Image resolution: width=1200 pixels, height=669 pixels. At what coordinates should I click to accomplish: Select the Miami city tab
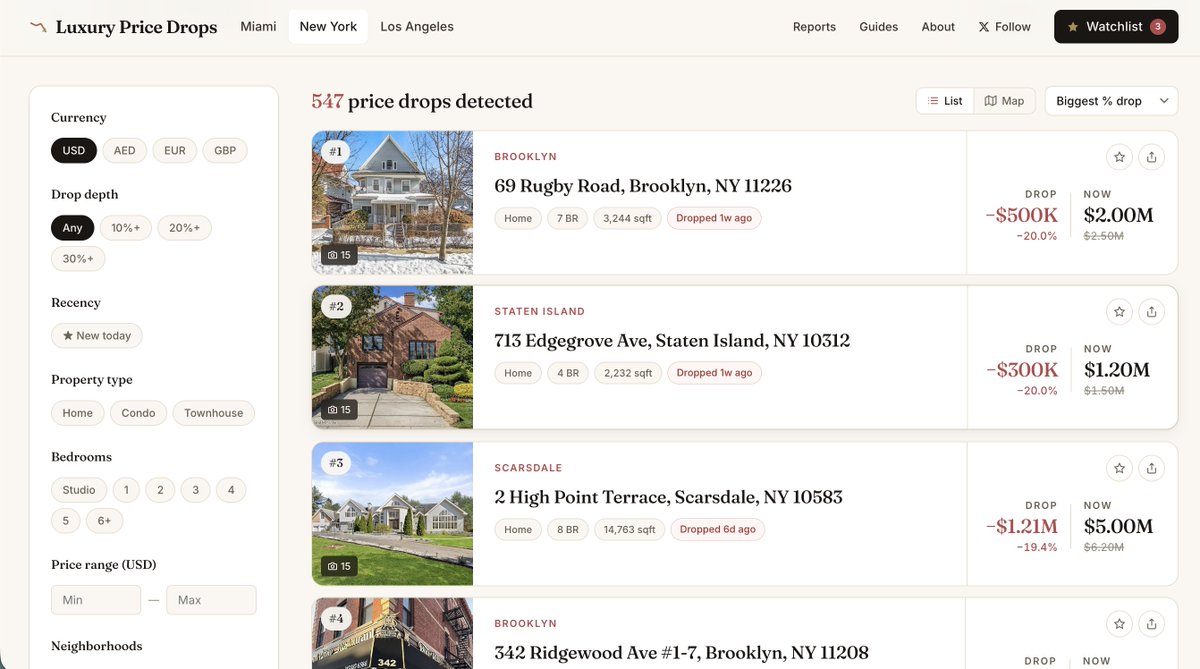pyautogui.click(x=258, y=27)
